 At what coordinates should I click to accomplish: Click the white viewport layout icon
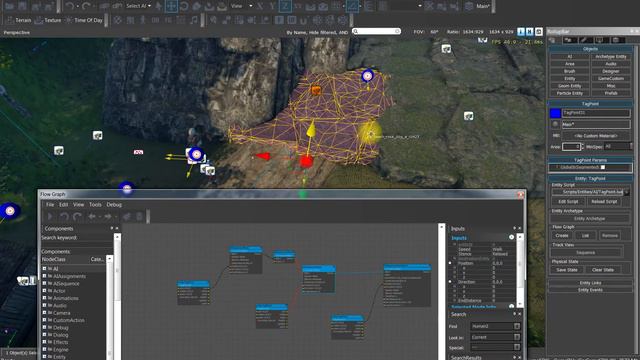538,31
